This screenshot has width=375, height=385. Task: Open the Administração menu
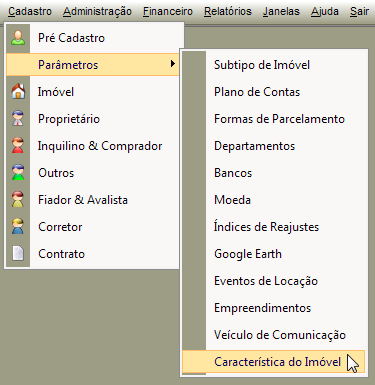click(97, 11)
